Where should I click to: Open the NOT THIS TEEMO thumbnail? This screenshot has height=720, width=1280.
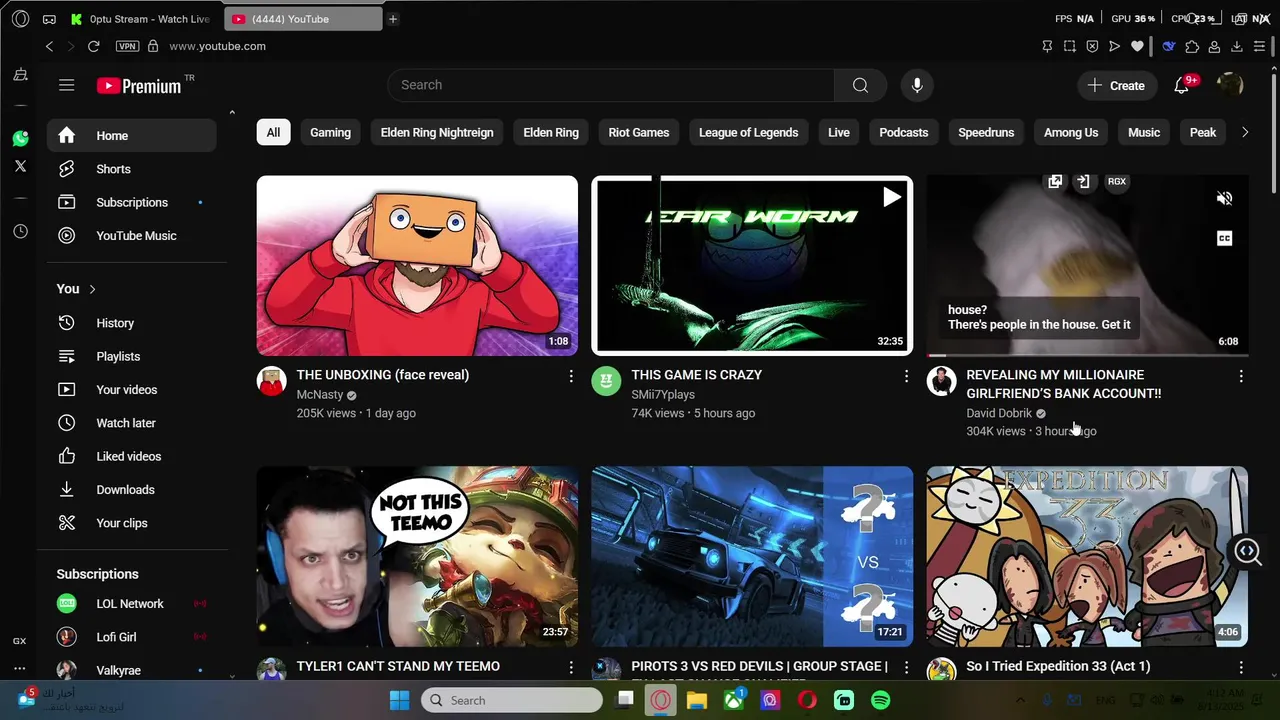click(417, 556)
